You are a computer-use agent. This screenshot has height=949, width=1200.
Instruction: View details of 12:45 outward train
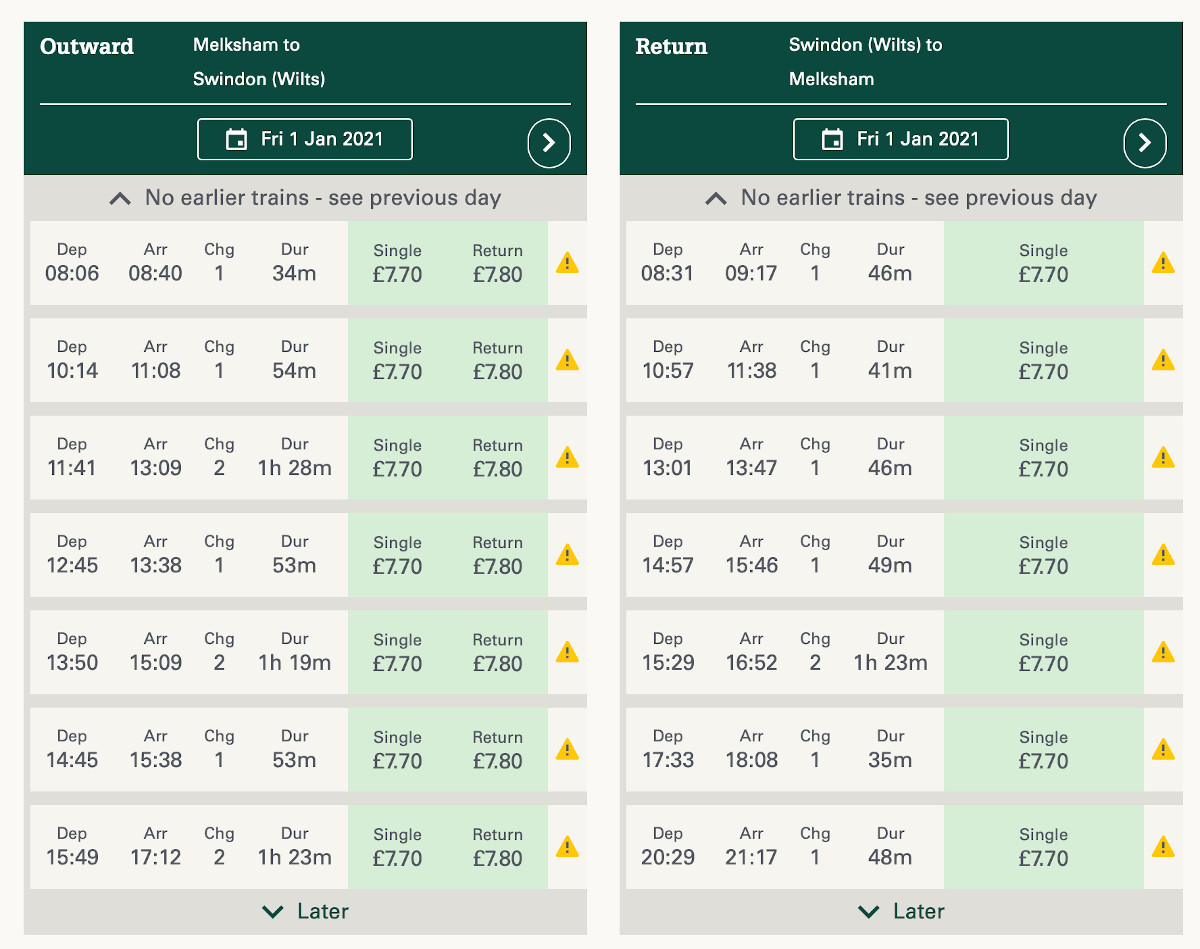click(x=189, y=555)
